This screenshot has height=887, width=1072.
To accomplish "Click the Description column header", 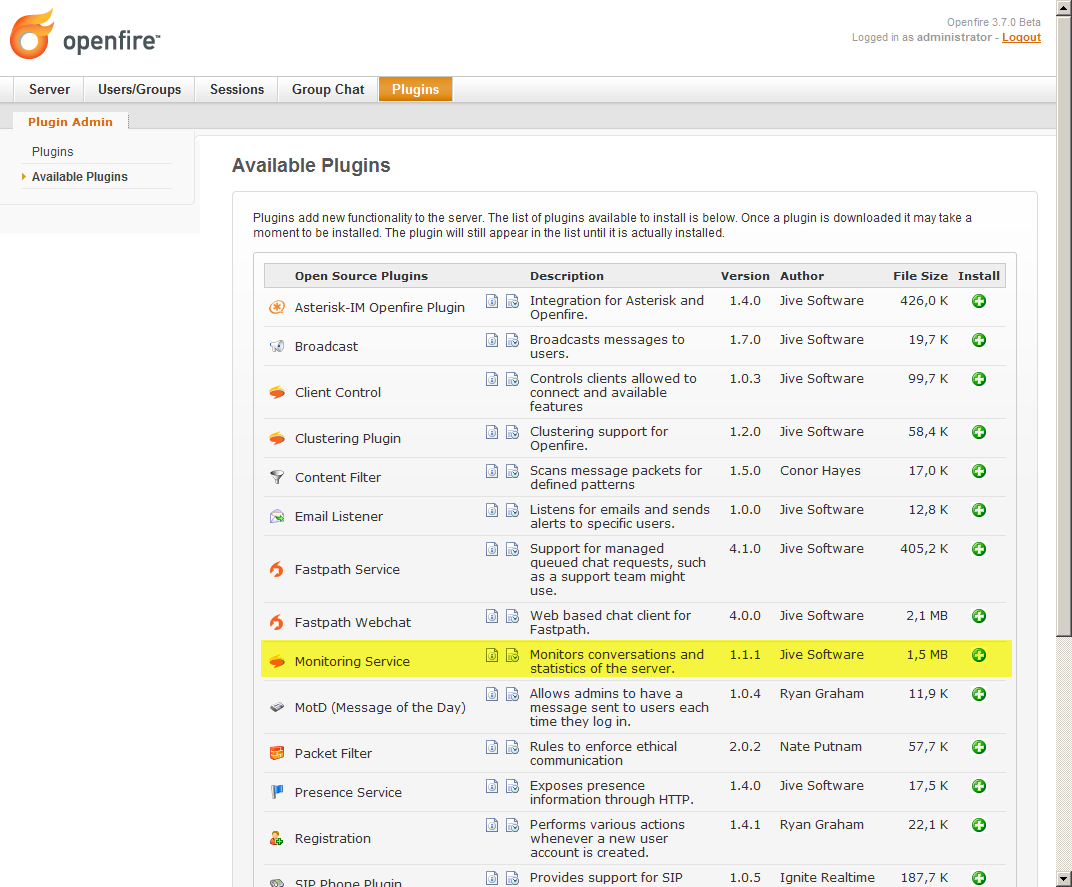I will [567, 276].
